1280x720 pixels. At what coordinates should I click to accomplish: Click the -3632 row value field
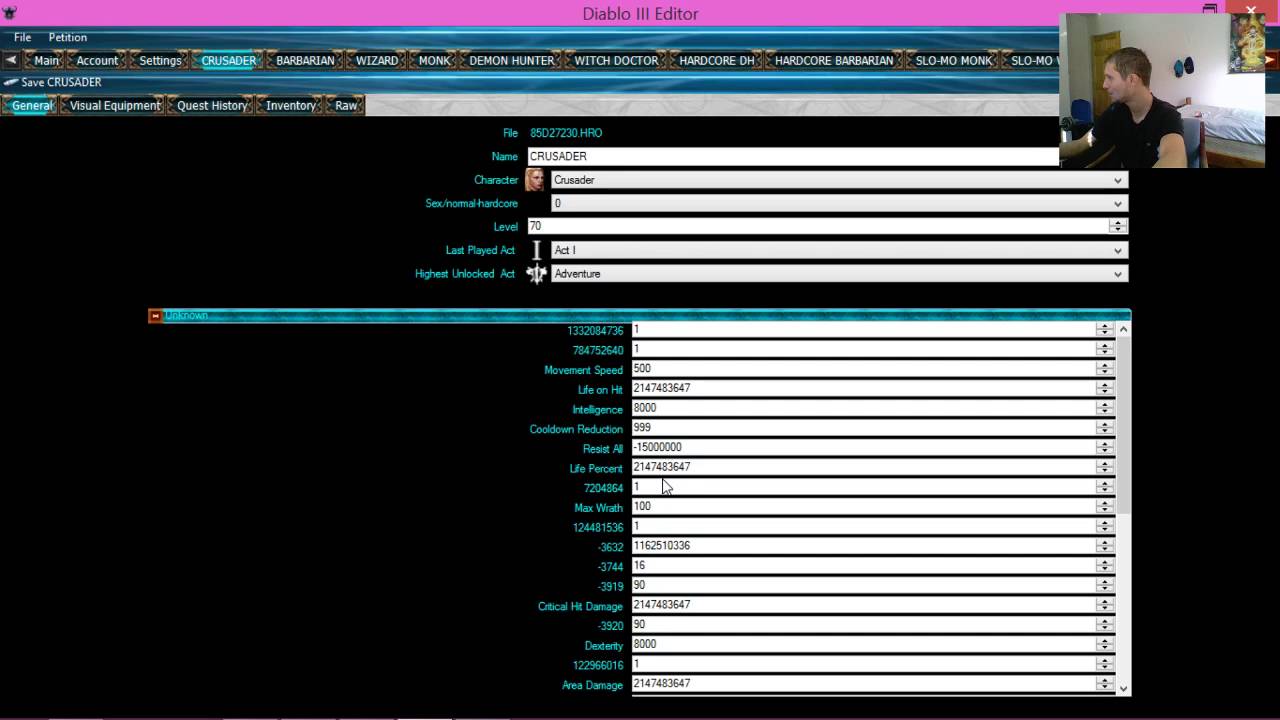[x=863, y=546]
